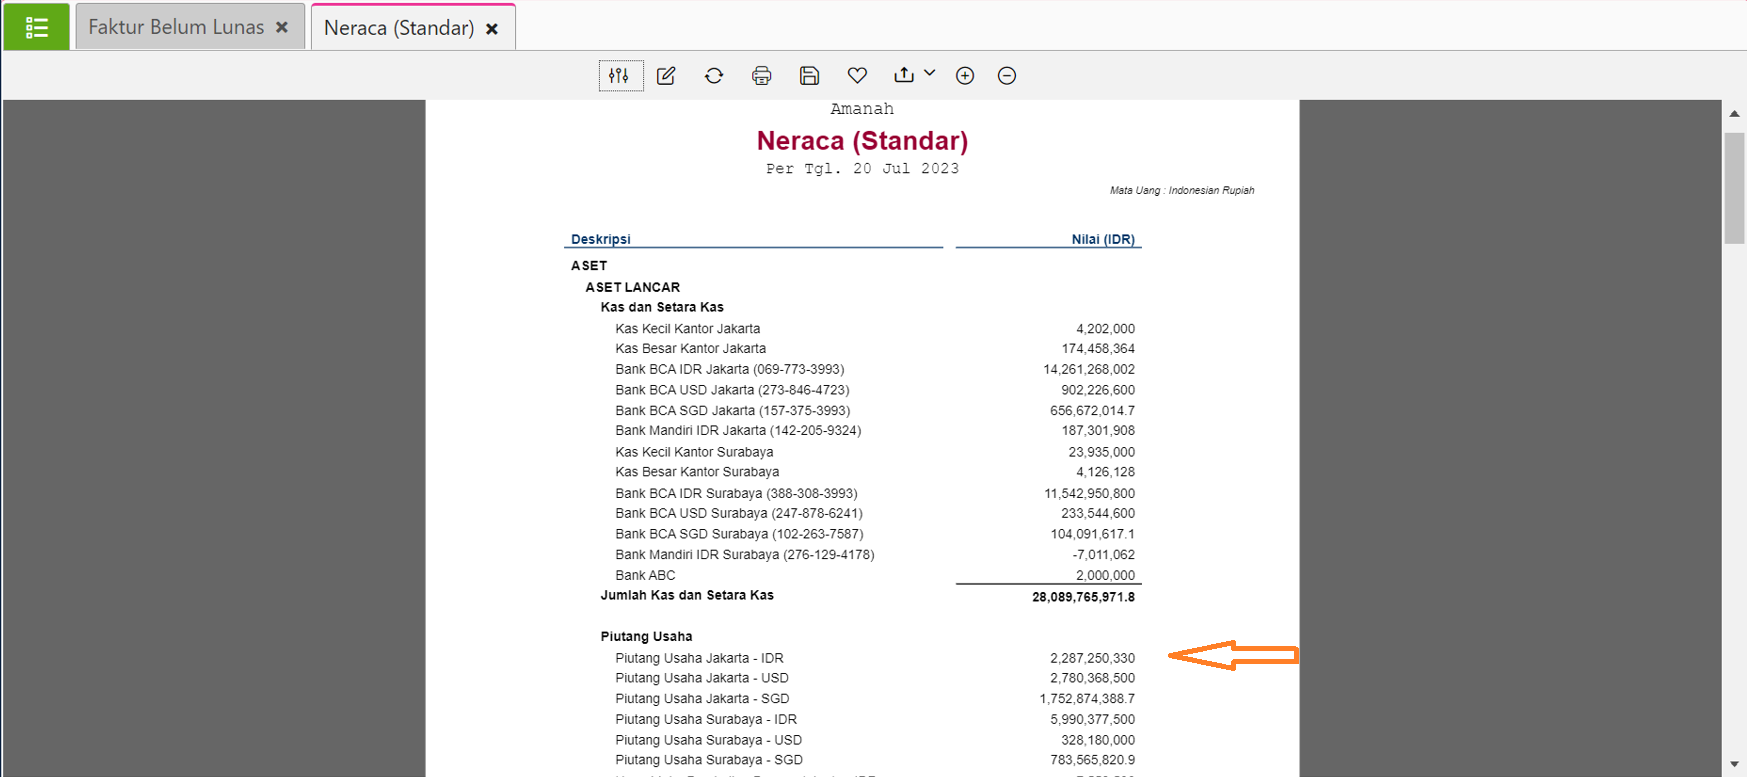Zoom out with minus circle icon
Screen dimensions: 1747x777
(x=1007, y=76)
